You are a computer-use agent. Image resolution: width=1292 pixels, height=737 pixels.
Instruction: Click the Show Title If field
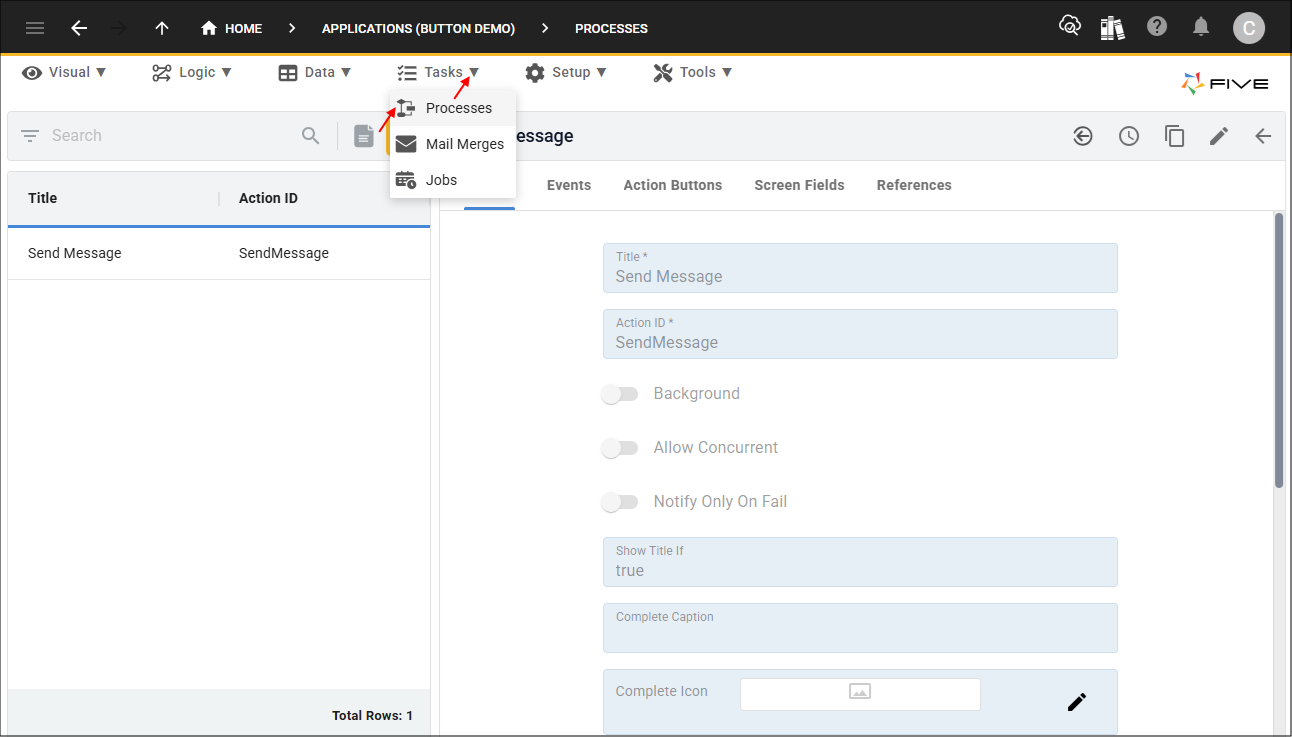click(860, 562)
